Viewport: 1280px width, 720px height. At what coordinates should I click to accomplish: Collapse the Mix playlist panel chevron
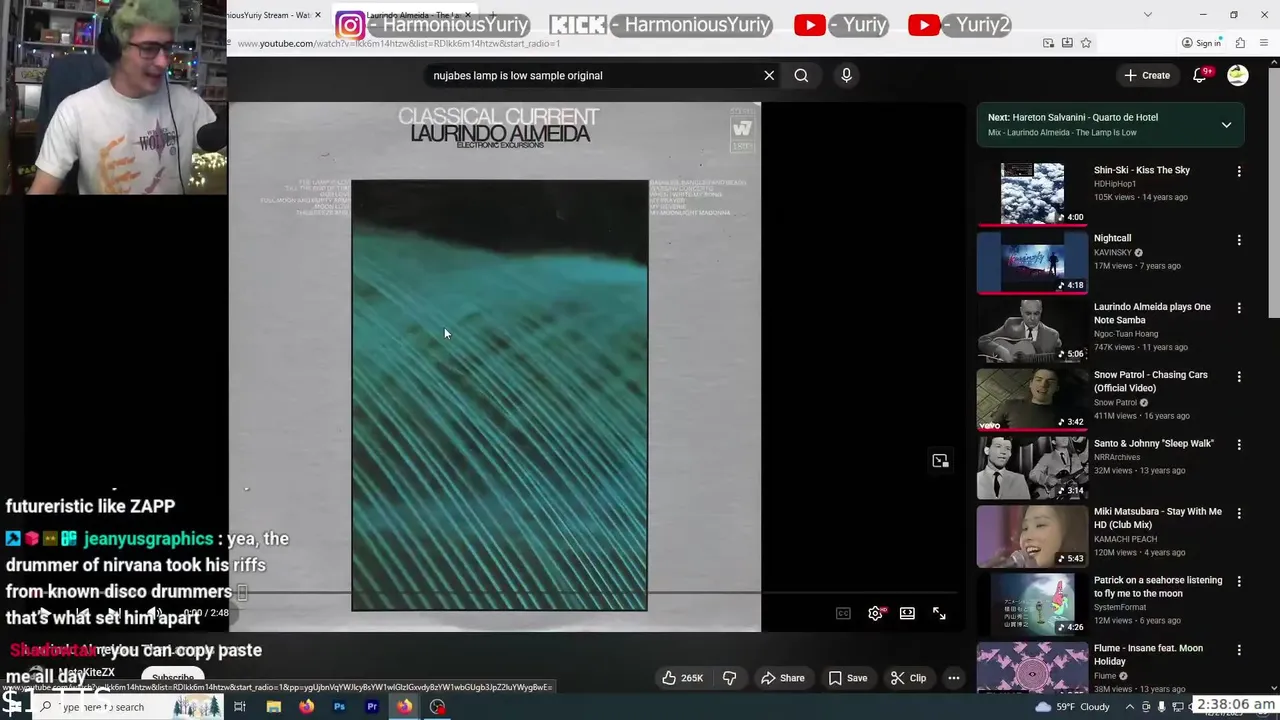click(x=1226, y=125)
